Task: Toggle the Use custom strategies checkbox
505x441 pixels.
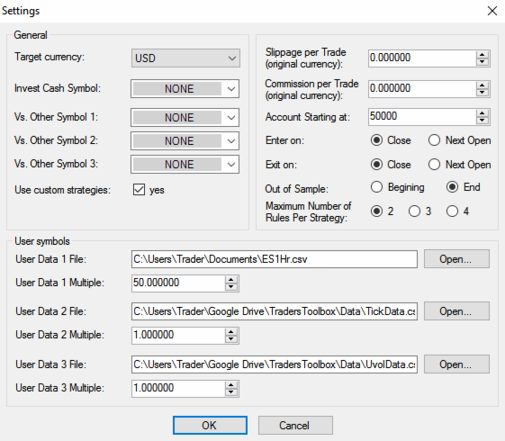Action: (139, 190)
